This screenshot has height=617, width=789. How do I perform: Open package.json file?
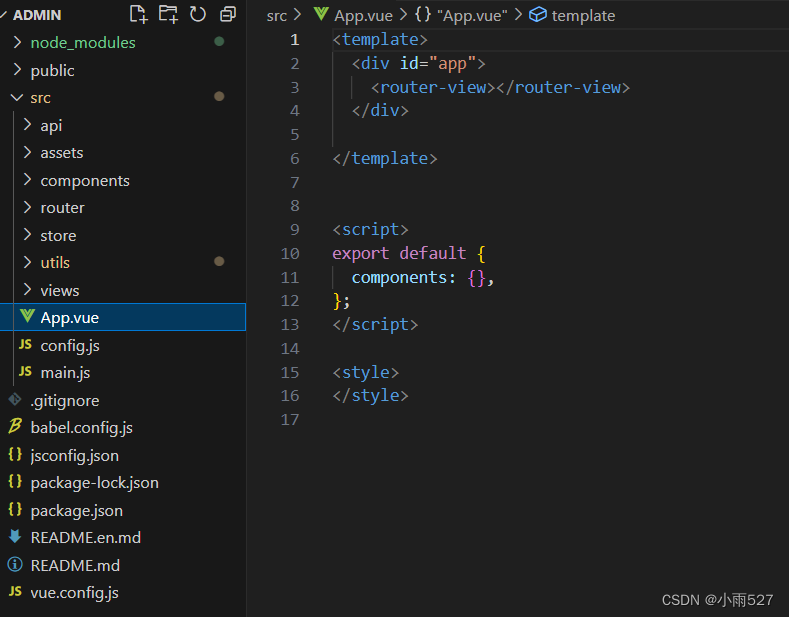(76, 510)
